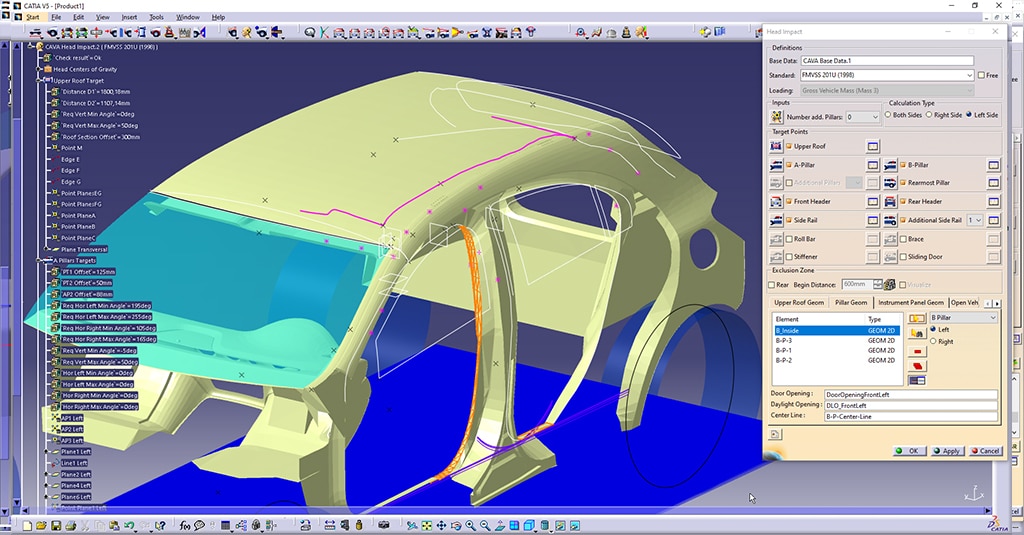Select the Left Side calculation option
Screen dimensions: 1024x535
pos(969,115)
